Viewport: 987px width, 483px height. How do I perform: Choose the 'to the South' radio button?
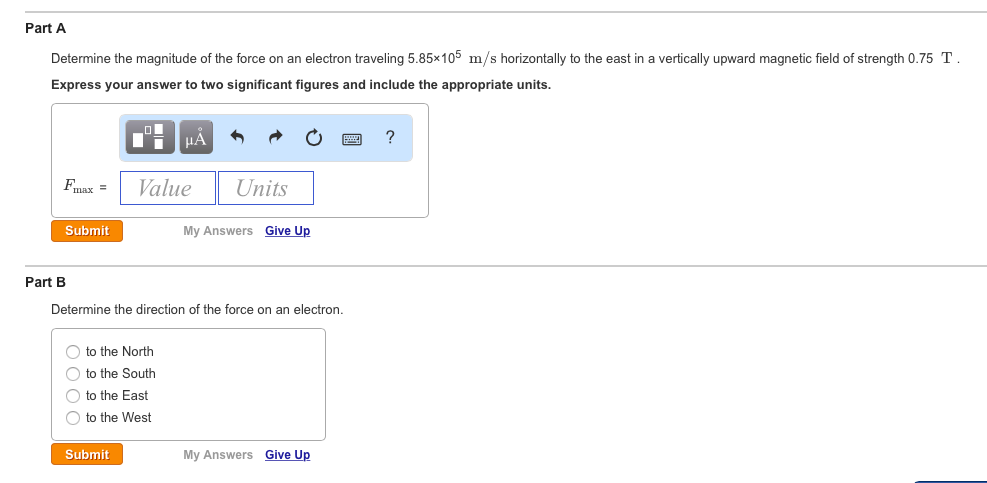[x=73, y=374]
